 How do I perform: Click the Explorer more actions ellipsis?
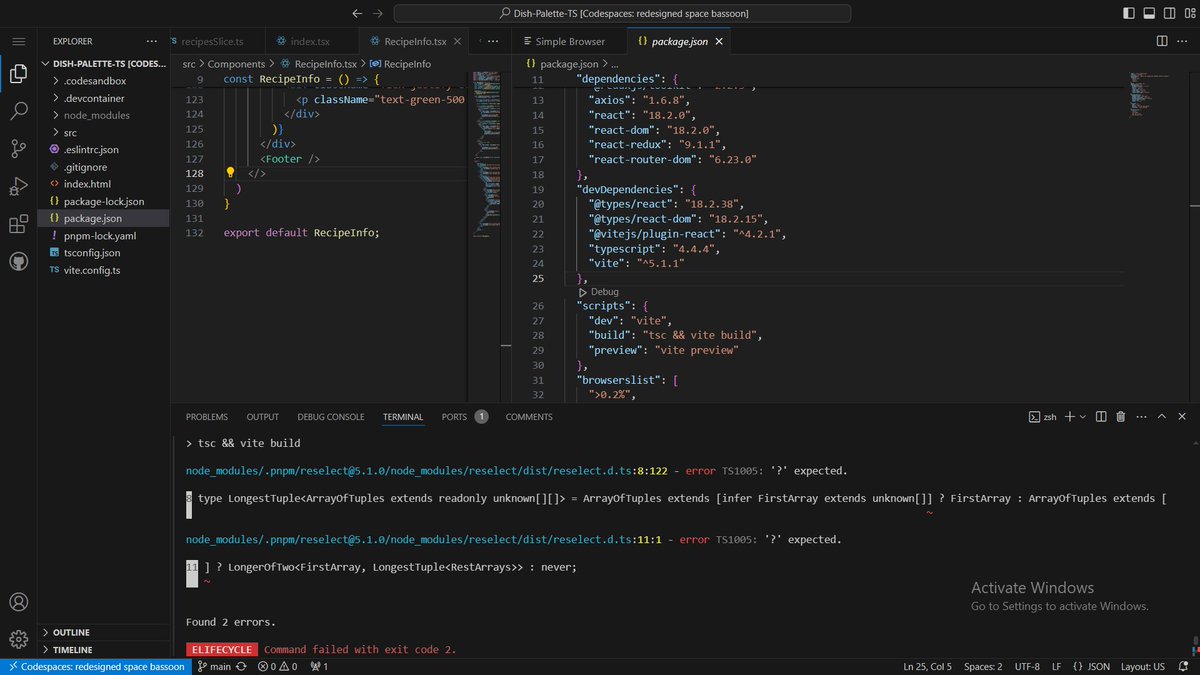pos(152,42)
